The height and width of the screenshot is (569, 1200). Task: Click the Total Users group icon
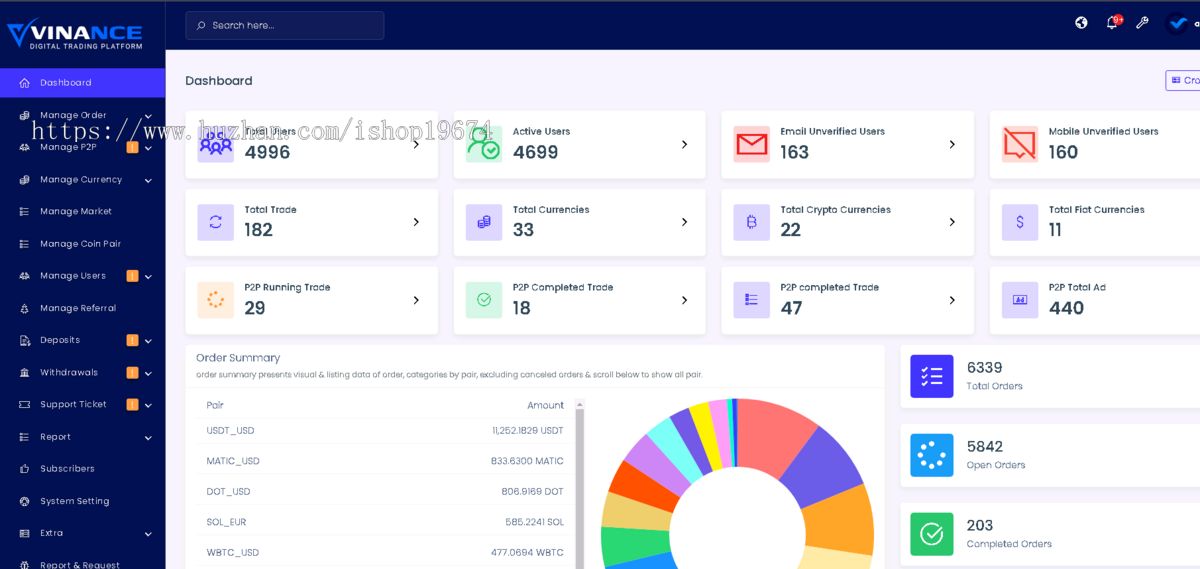tap(215, 144)
